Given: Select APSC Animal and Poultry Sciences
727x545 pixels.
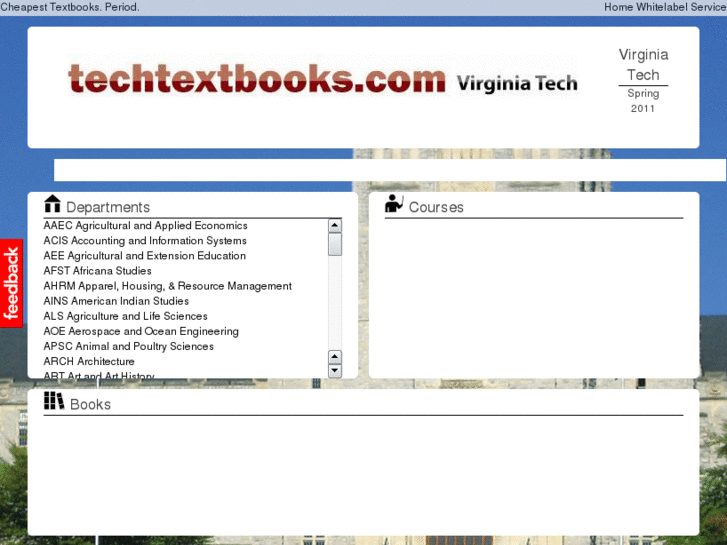Looking at the screenshot, I should coord(129,346).
